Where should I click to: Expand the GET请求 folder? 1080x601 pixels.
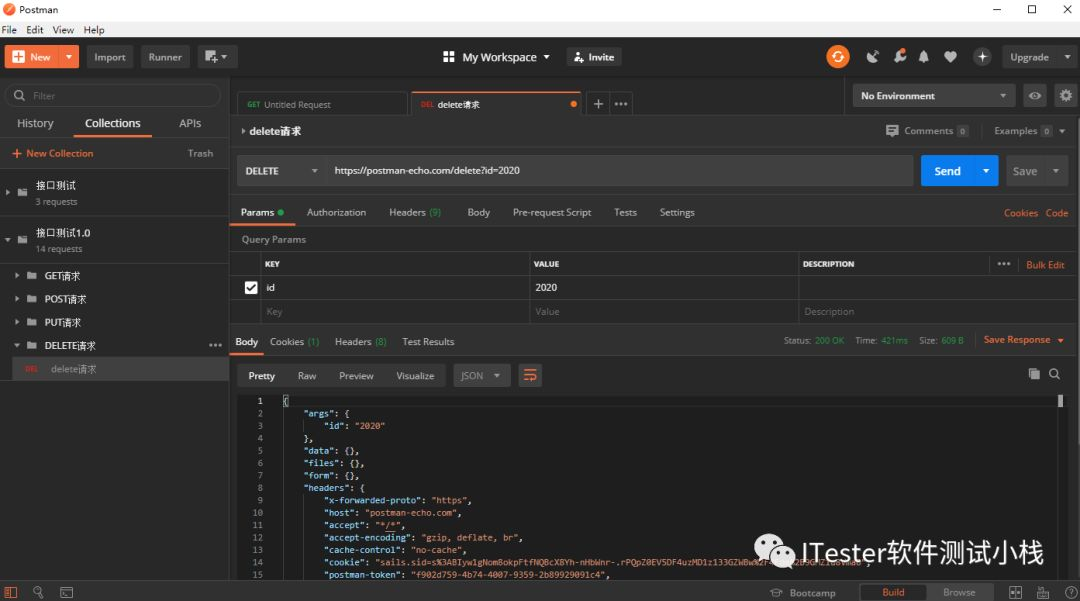point(17,275)
